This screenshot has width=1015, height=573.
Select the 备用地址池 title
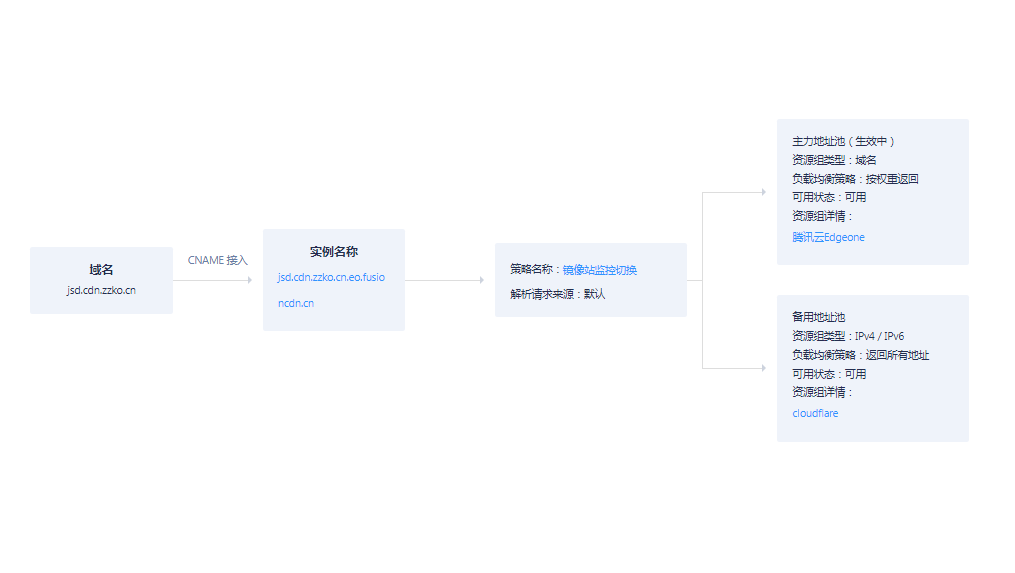click(819, 317)
